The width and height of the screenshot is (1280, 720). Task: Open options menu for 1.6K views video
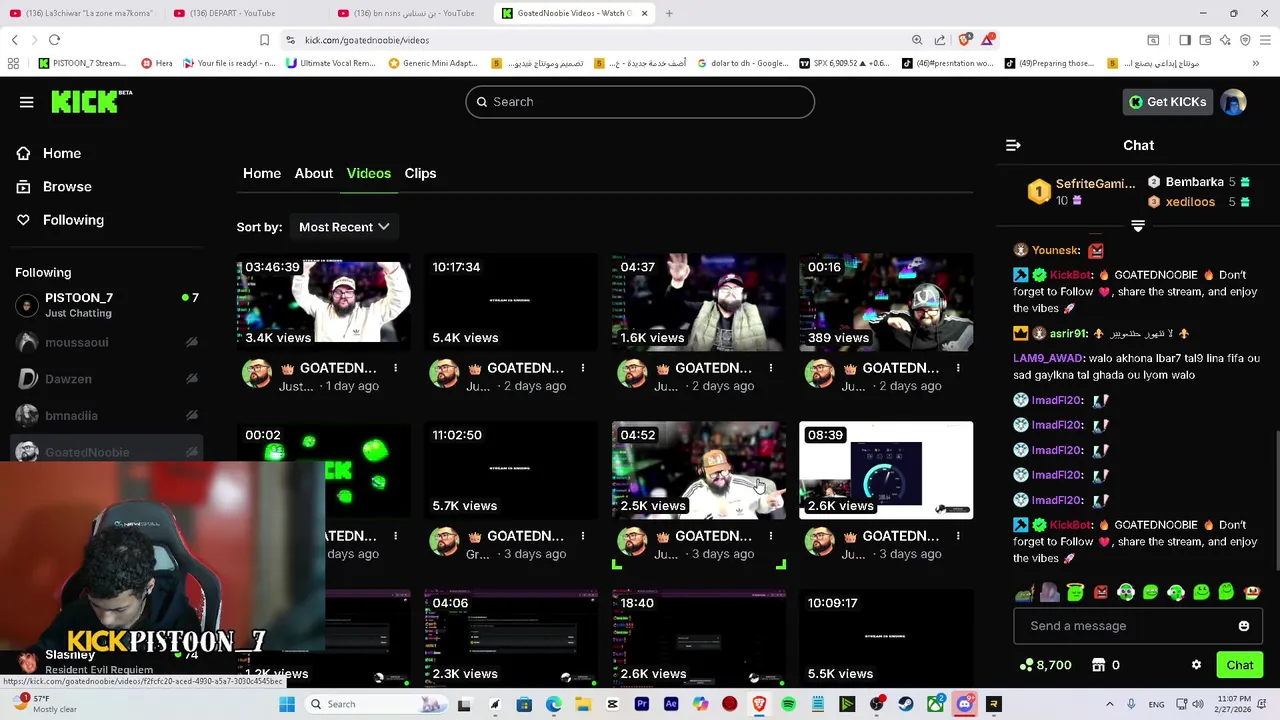pos(771,368)
